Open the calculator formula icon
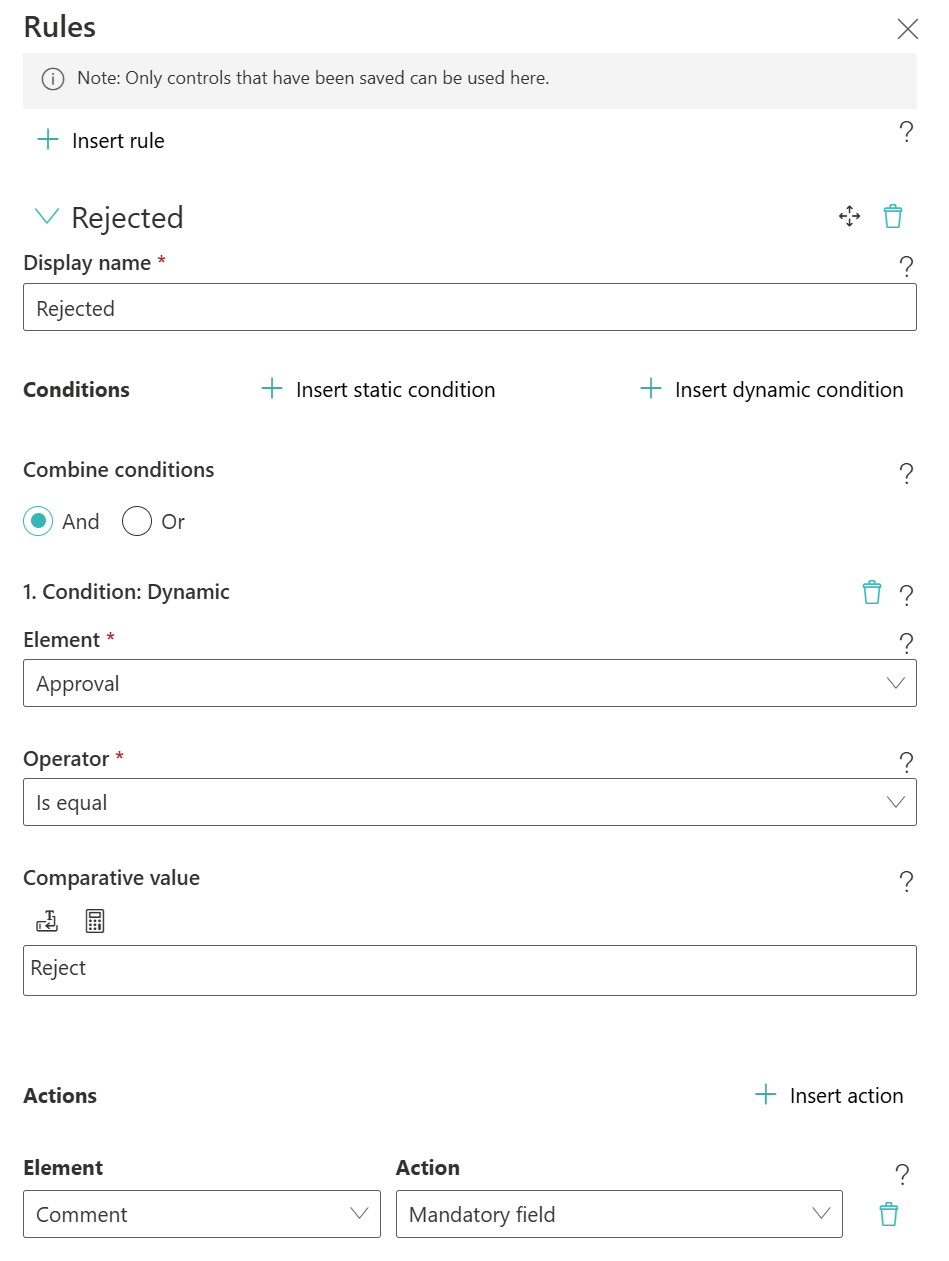Screen dimensions: 949x1261 95,921
